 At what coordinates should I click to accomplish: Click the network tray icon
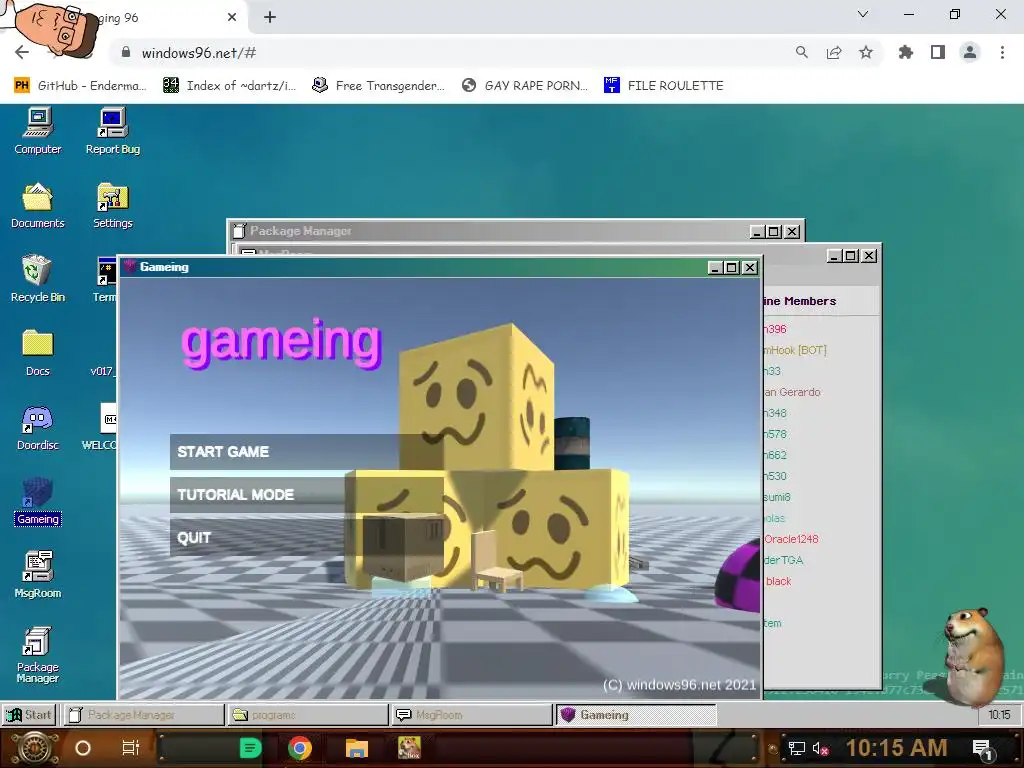click(x=797, y=749)
